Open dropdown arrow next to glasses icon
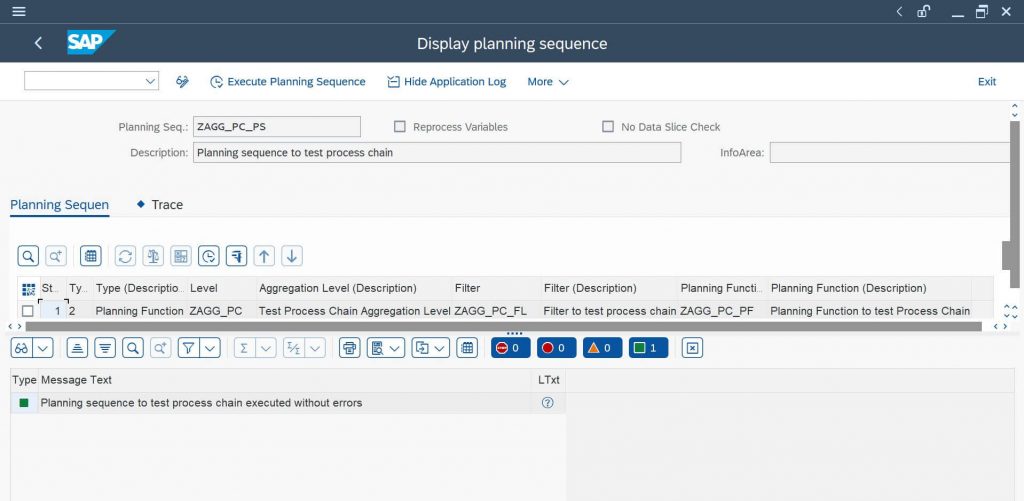Image resolution: width=1024 pixels, height=501 pixels. (x=43, y=348)
